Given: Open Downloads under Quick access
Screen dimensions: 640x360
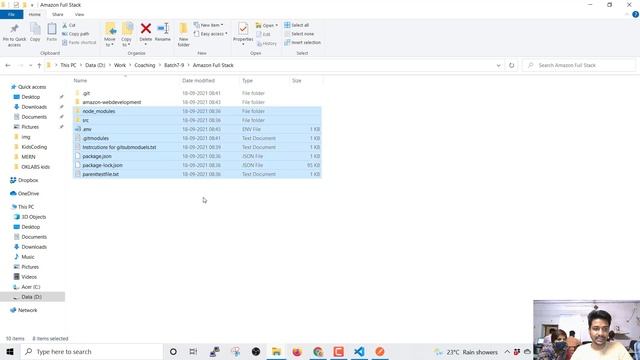Looking at the screenshot, I should 34,107.
